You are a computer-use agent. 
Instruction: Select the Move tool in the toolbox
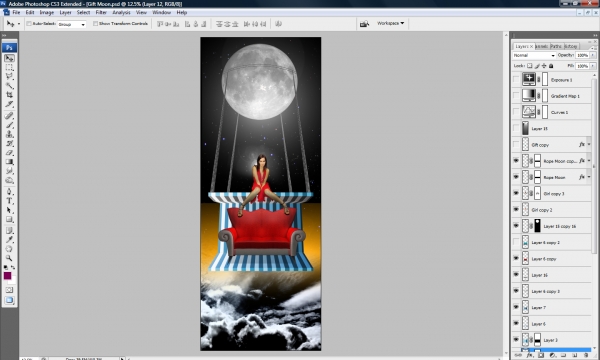tap(9, 58)
